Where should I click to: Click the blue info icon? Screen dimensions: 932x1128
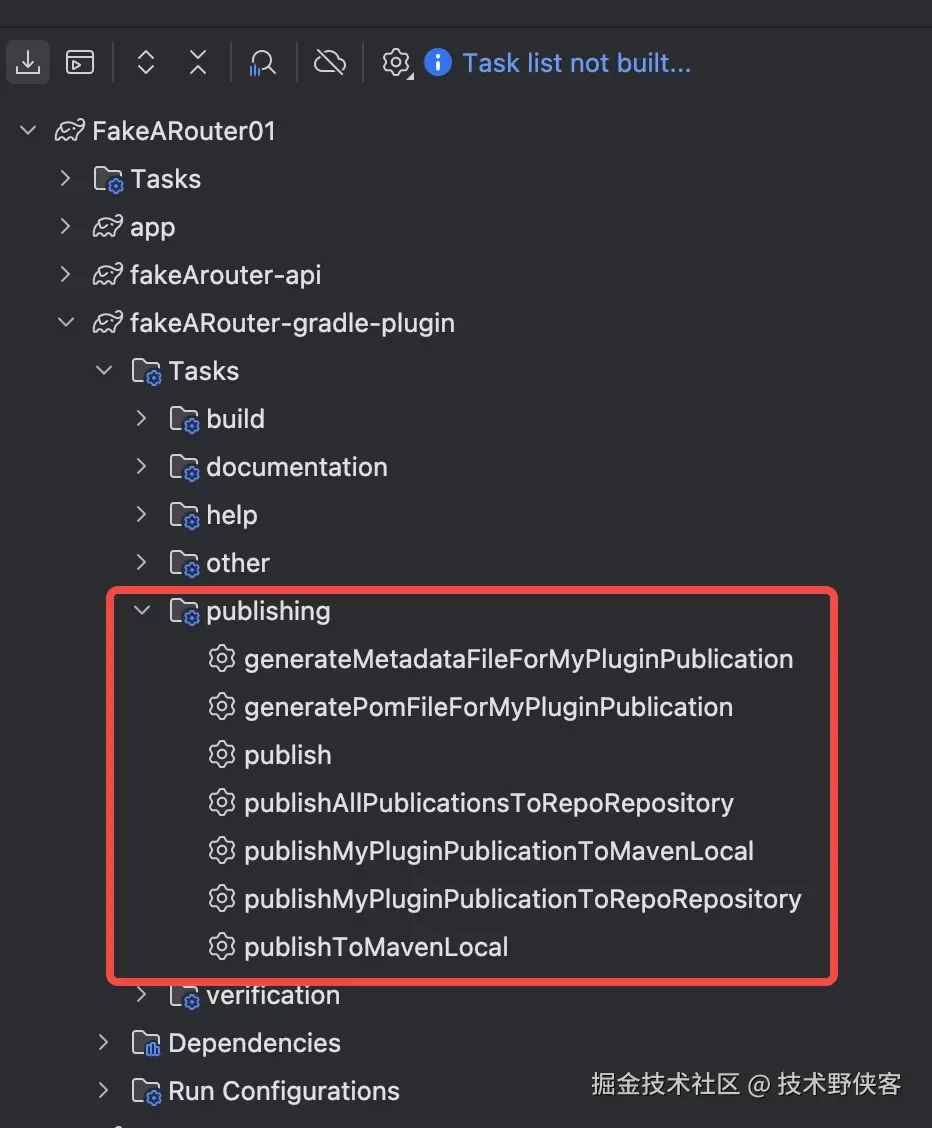tap(438, 63)
